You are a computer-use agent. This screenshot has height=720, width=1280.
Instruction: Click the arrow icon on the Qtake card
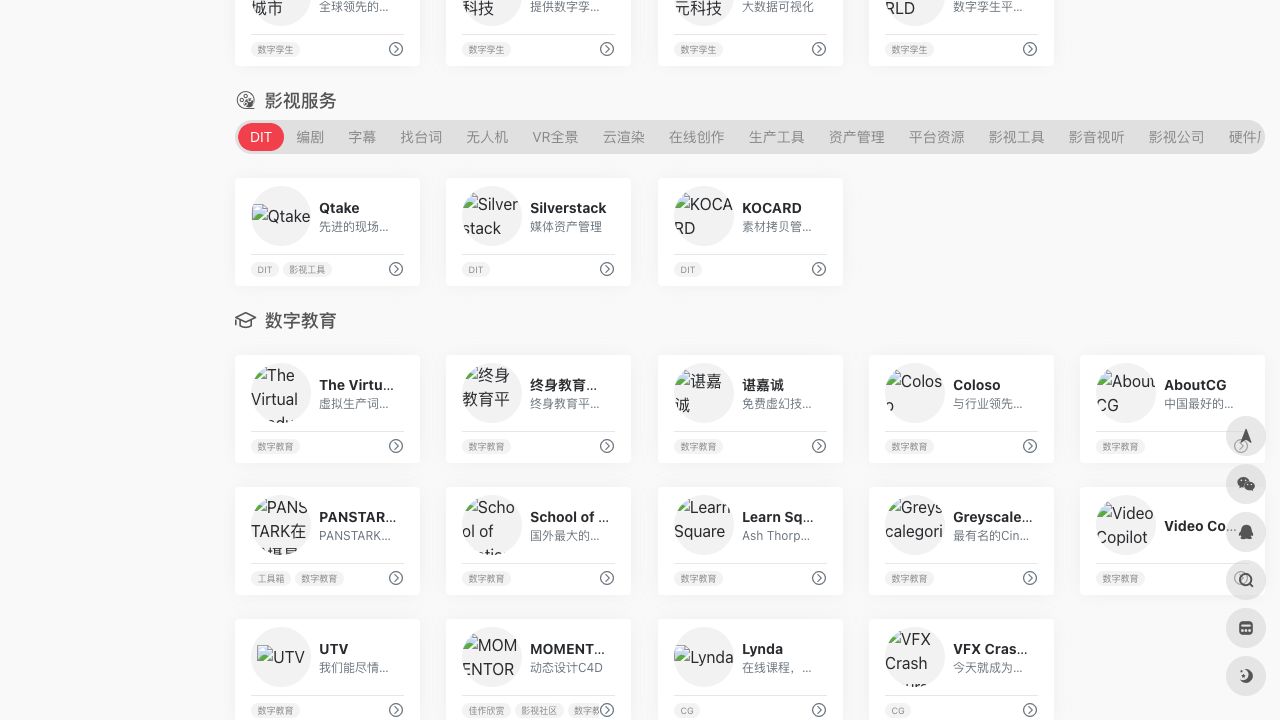[396, 269]
